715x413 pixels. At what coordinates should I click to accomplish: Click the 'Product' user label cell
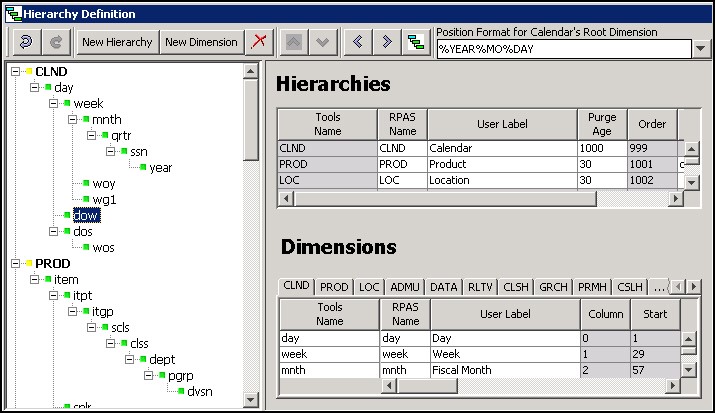point(502,164)
